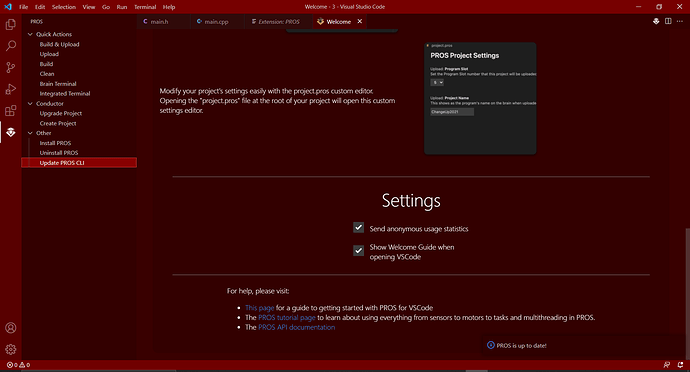Open the Program Slot dropdown in preview

437,82
